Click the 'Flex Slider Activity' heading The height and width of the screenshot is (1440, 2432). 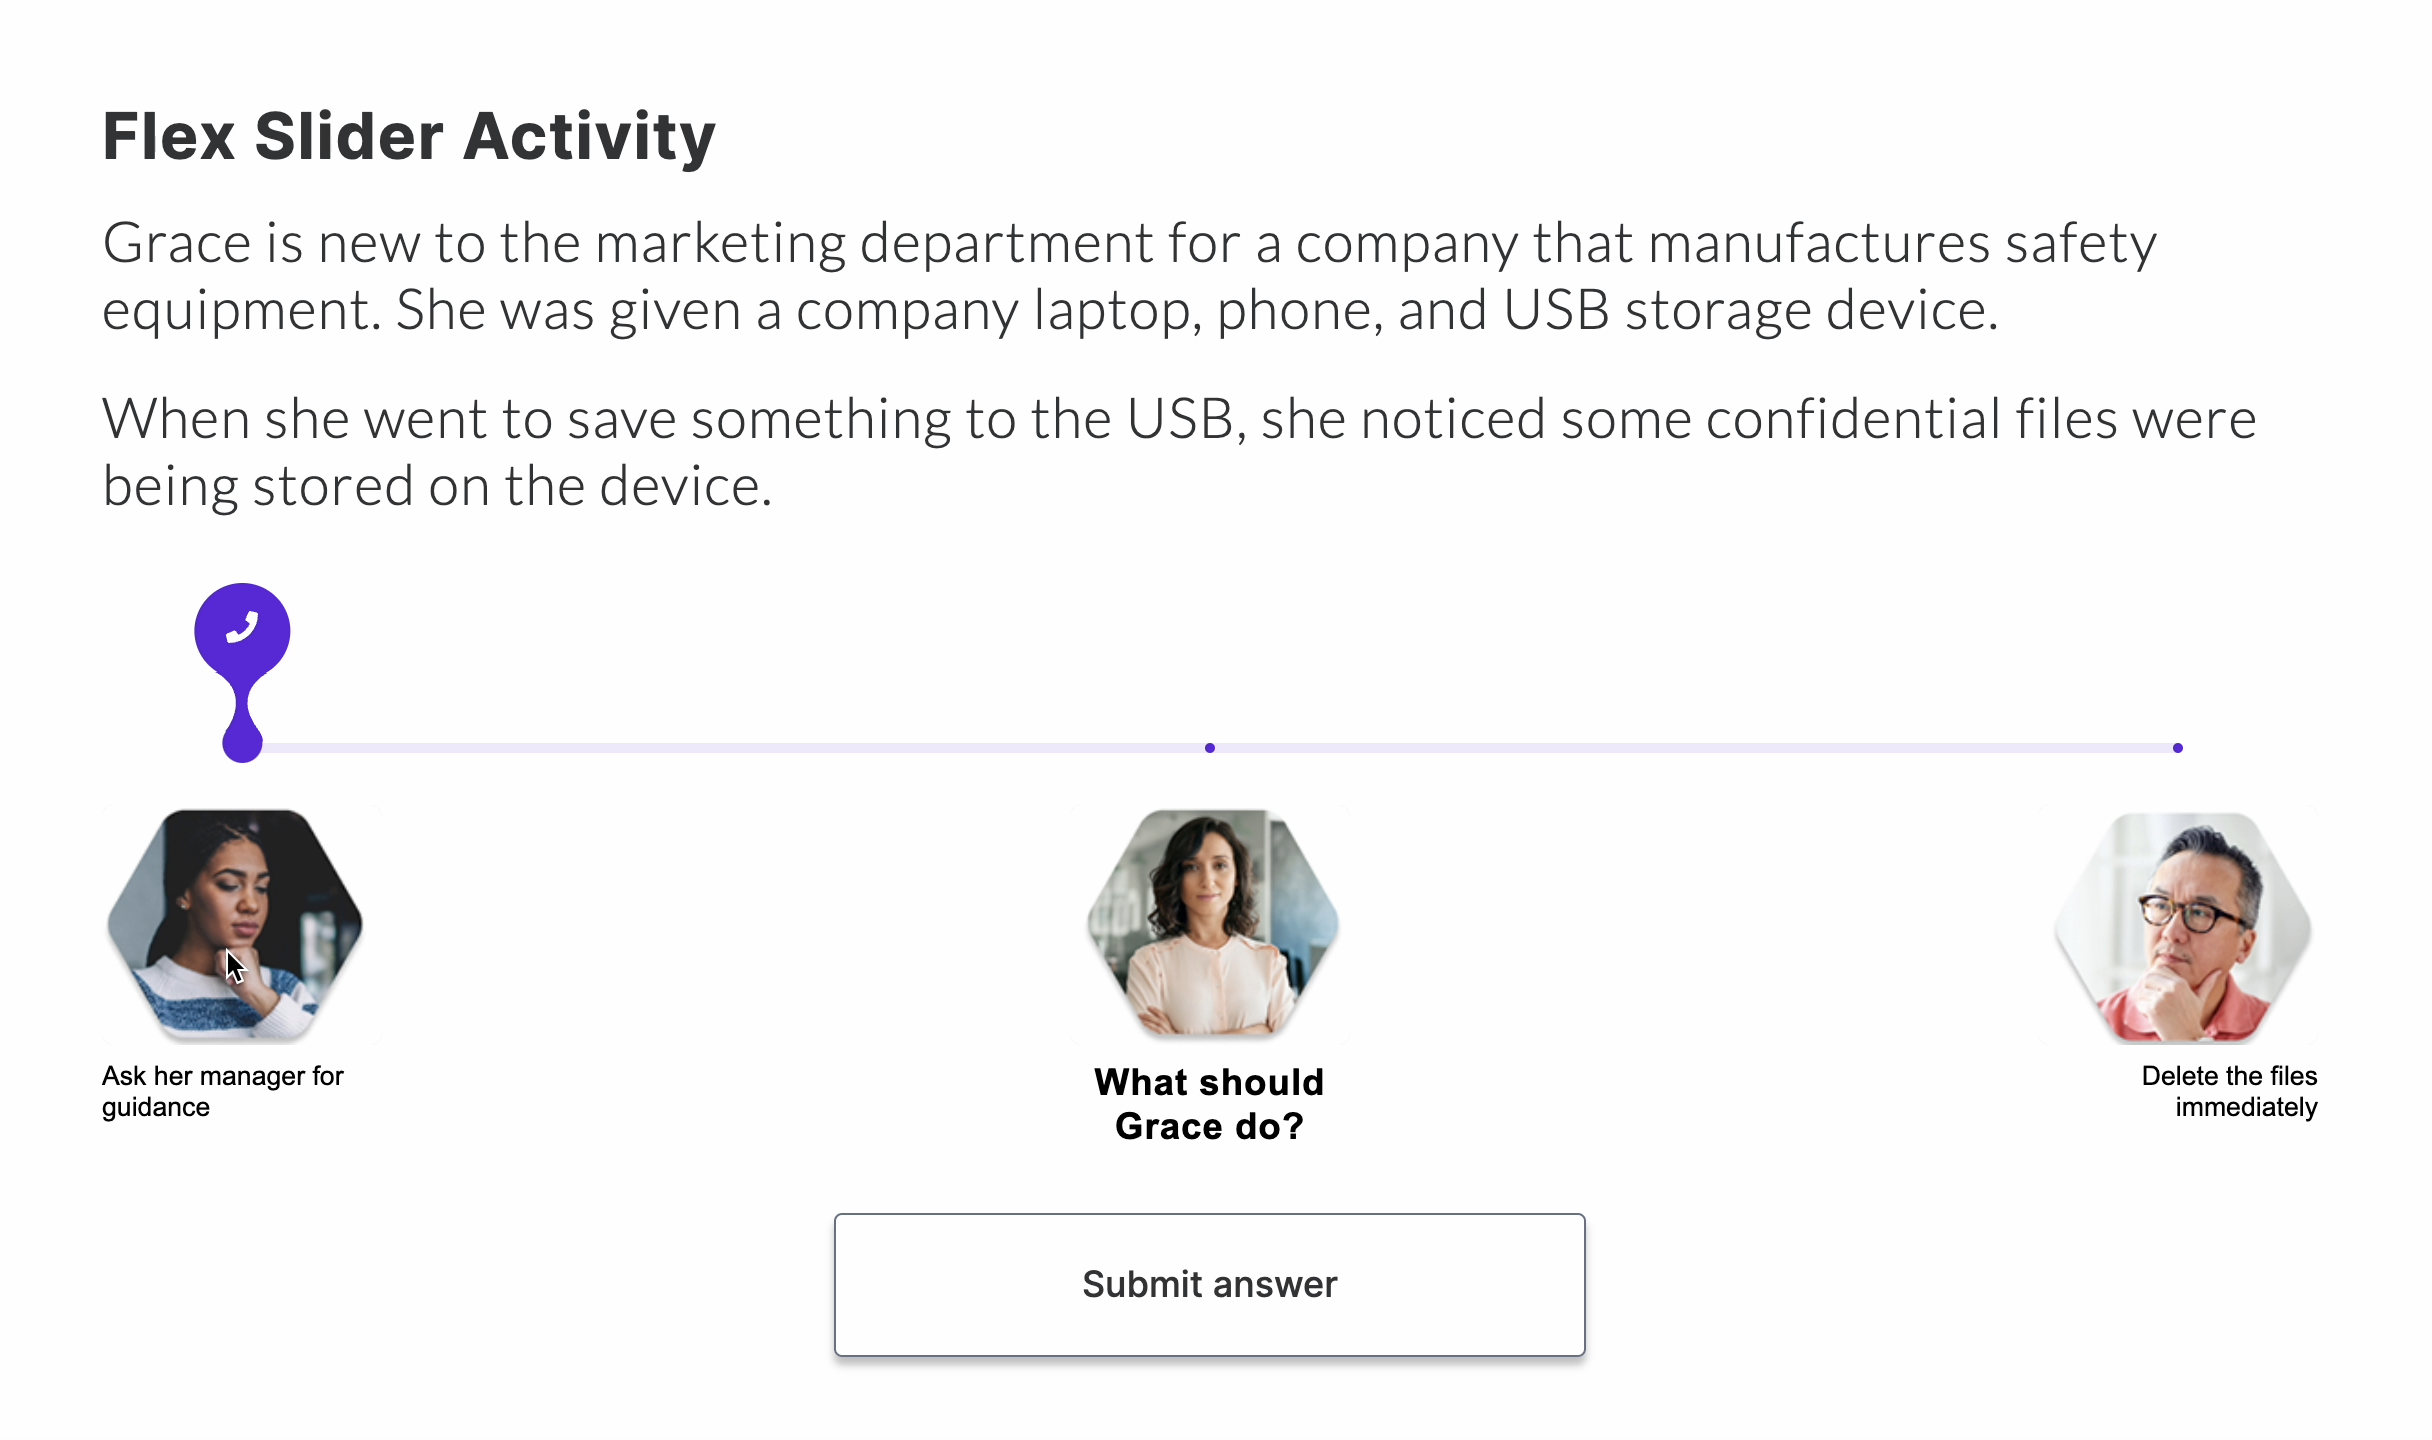409,136
